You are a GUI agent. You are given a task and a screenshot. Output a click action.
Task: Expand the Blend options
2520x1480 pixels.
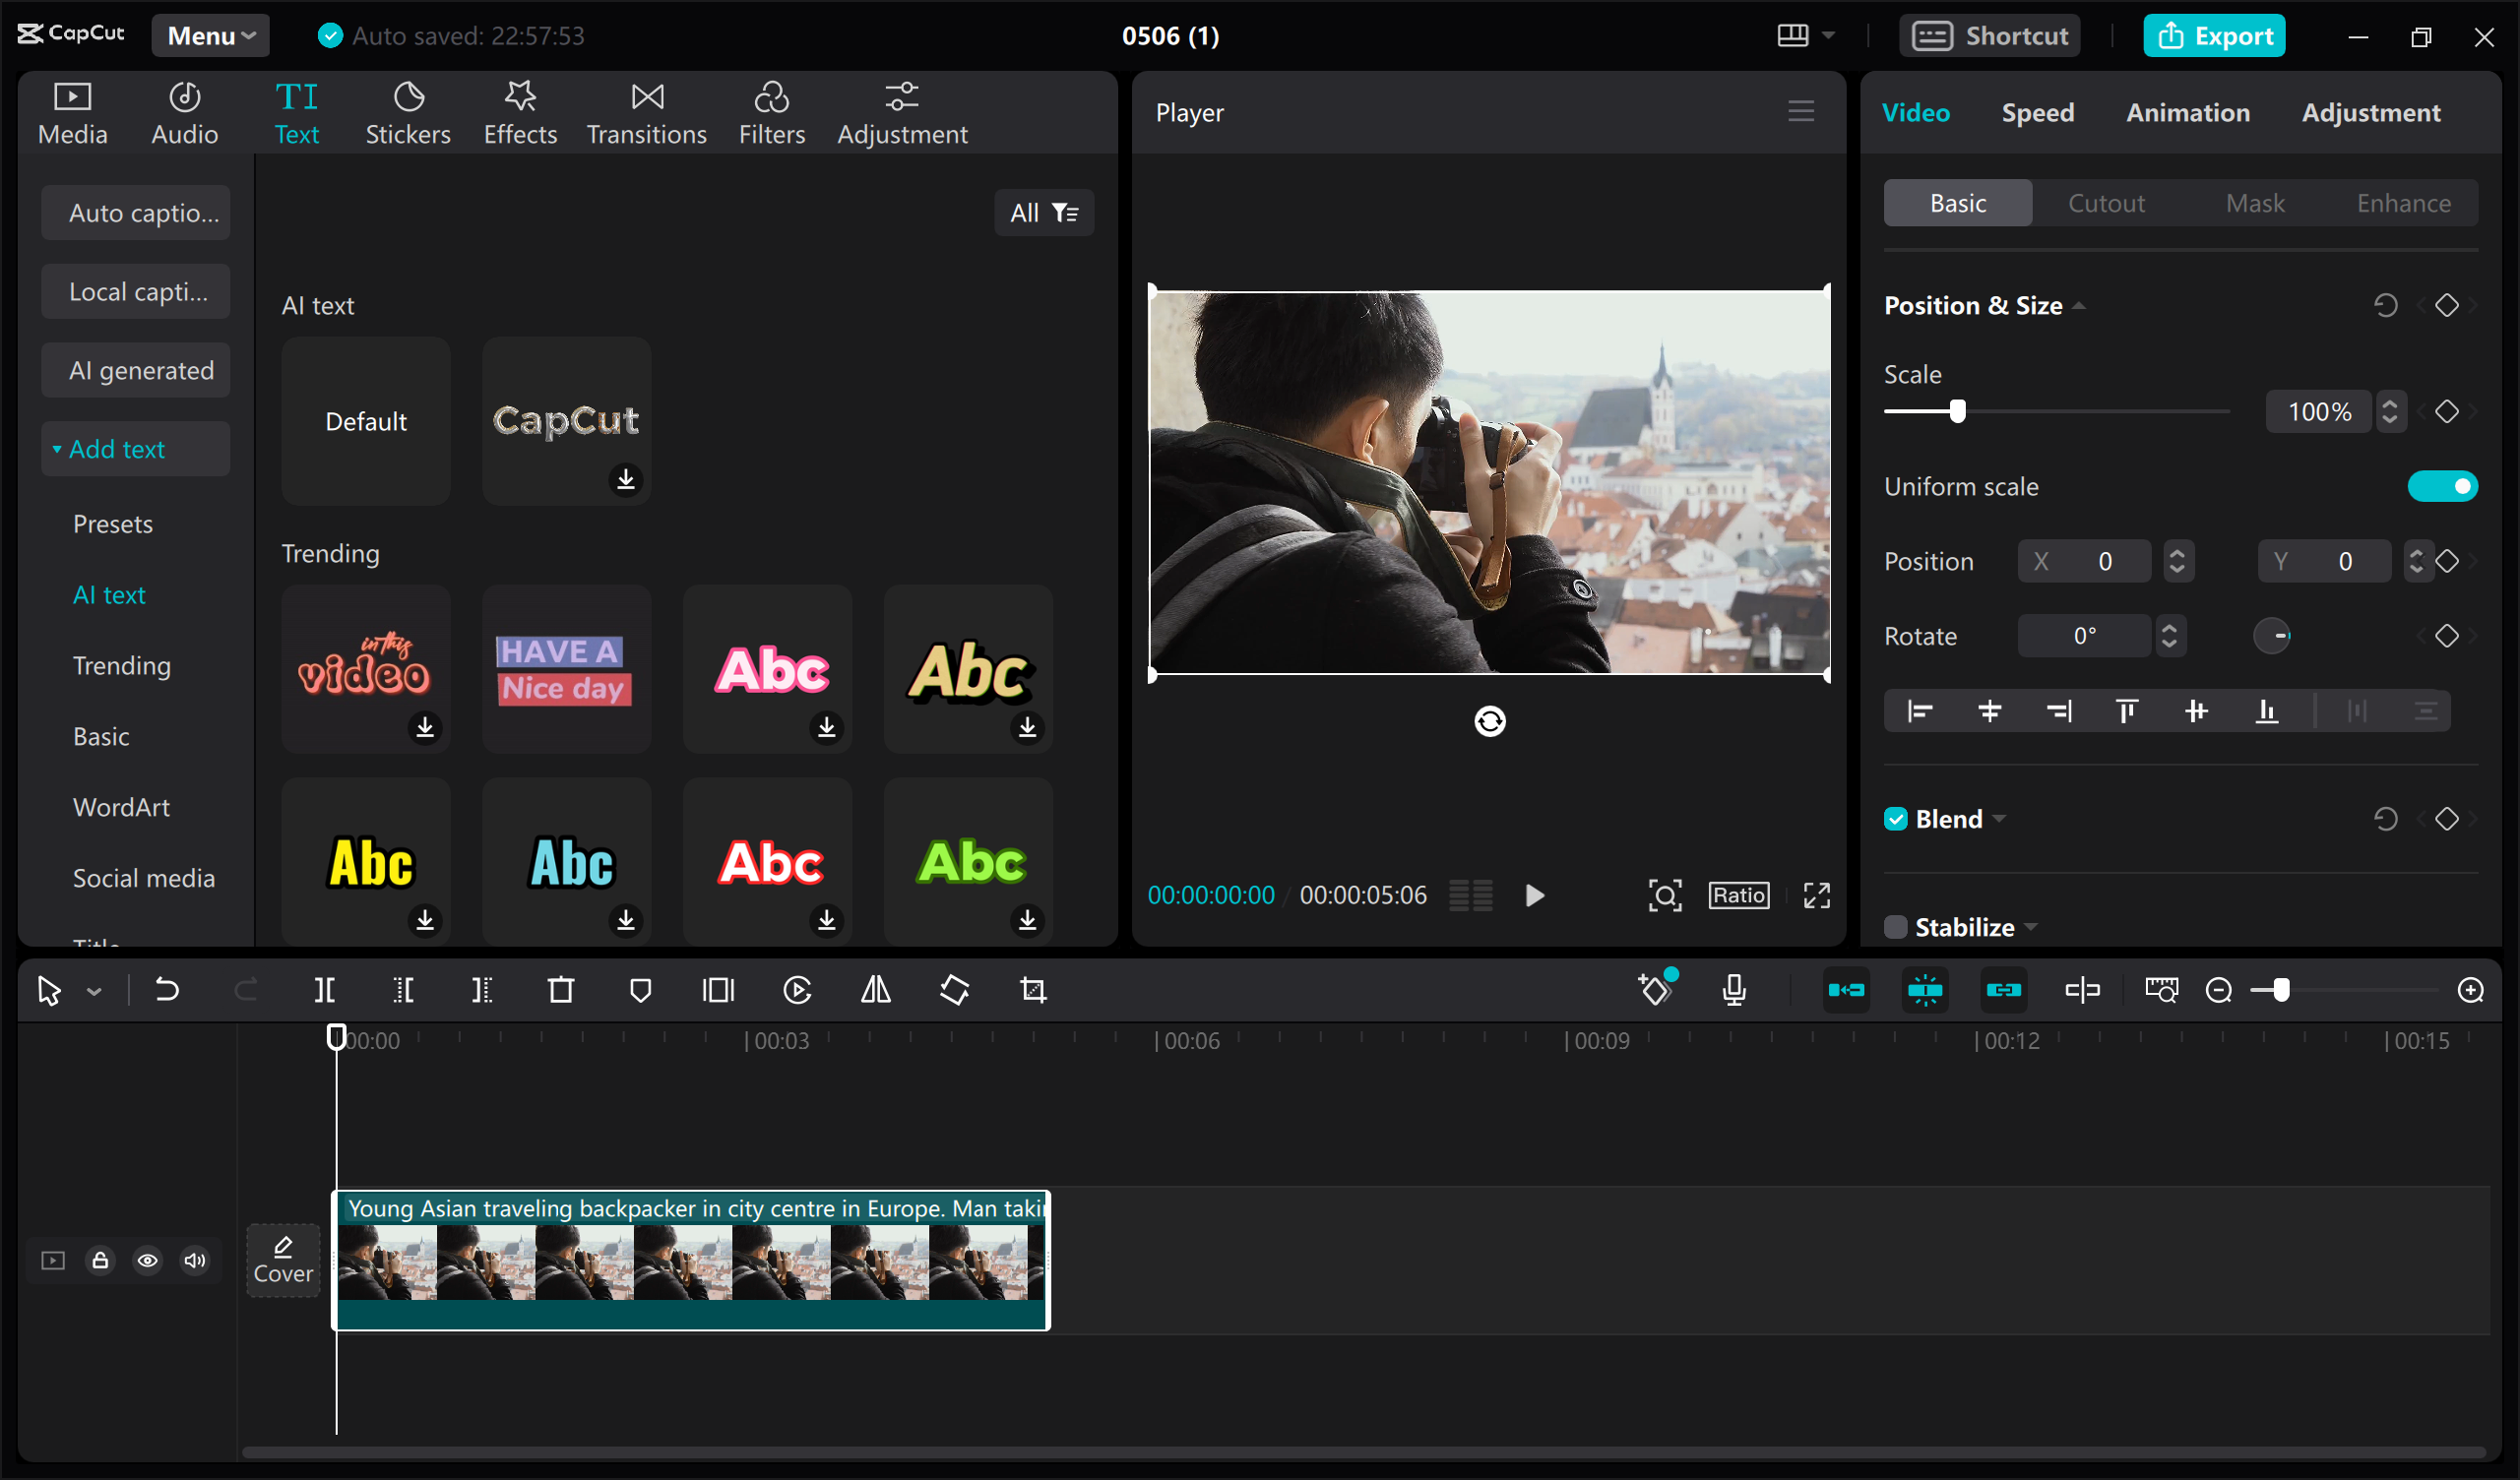[x=2000, y=818]
